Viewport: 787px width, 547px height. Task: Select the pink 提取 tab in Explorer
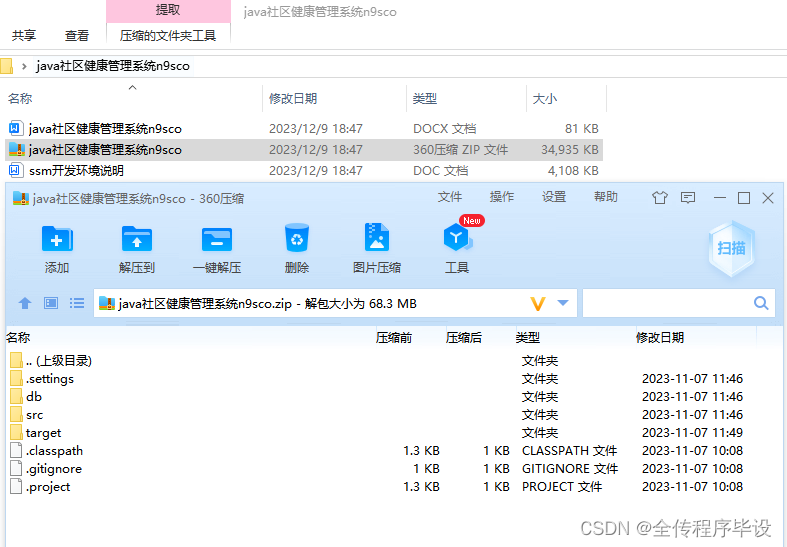coord(168,11)
